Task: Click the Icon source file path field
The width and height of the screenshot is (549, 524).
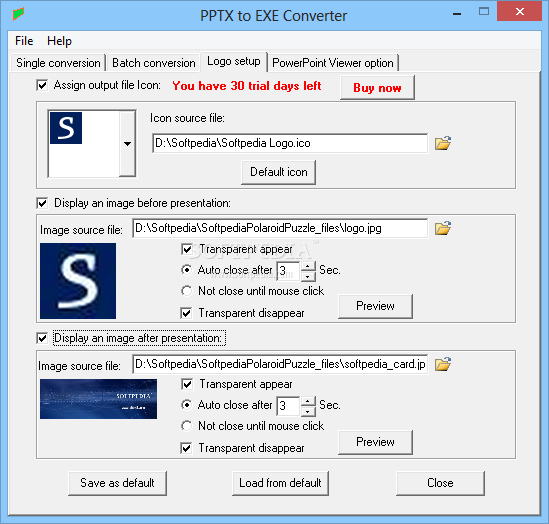Action: [x=290, y=143]
